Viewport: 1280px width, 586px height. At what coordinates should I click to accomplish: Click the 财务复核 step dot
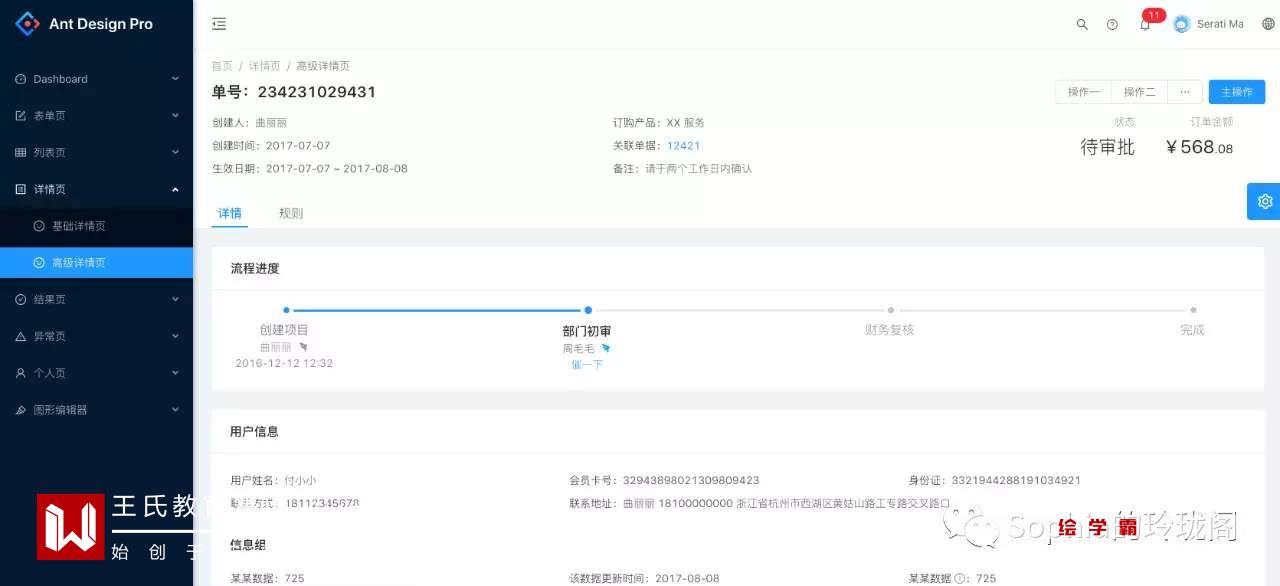[x=890, y=310]
